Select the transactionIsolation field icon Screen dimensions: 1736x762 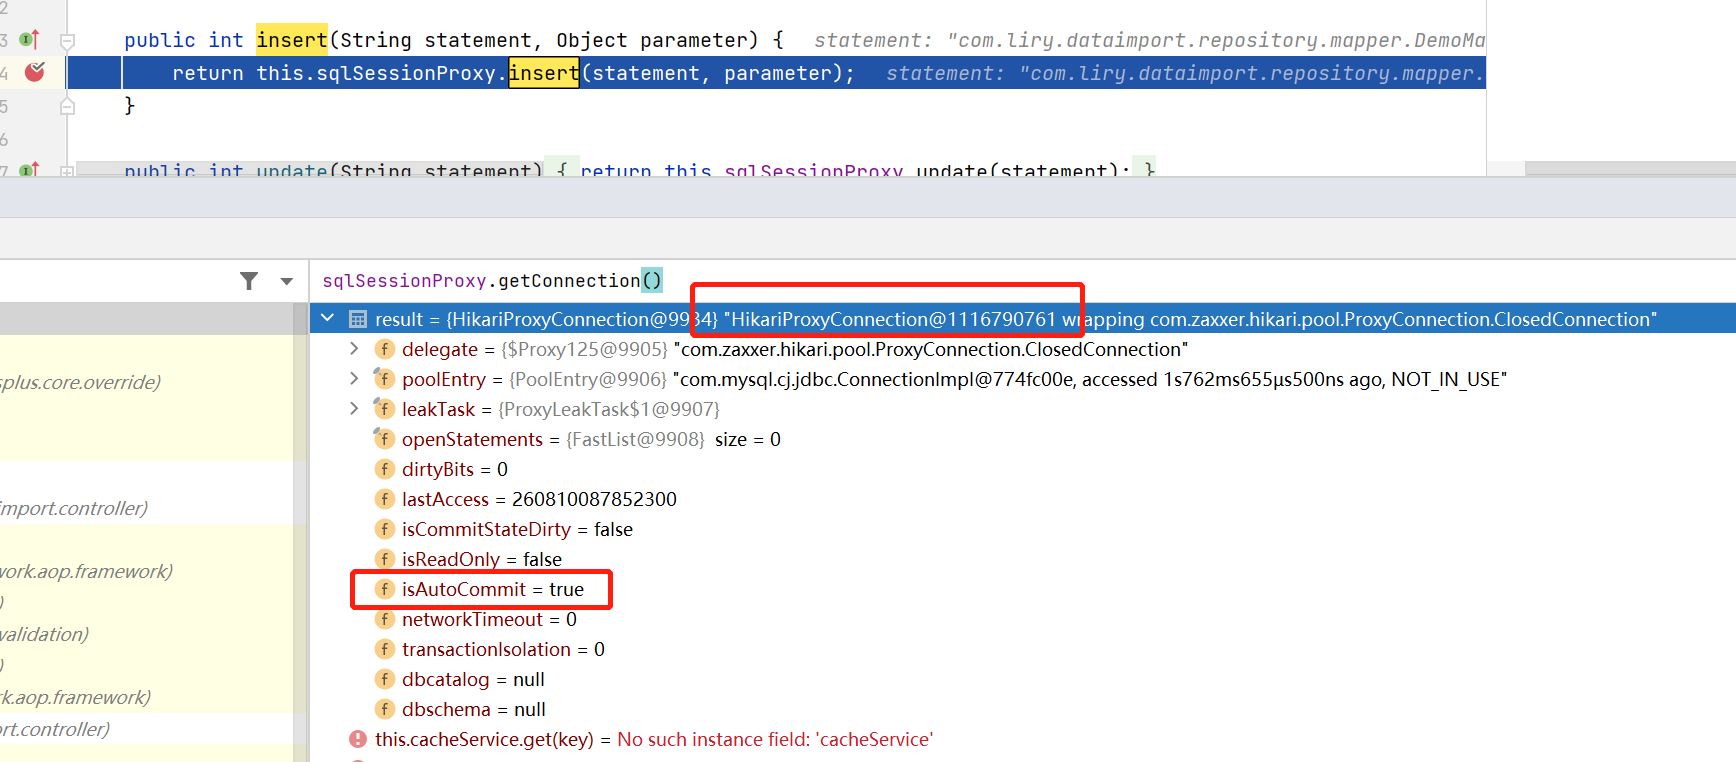point(384,649)
